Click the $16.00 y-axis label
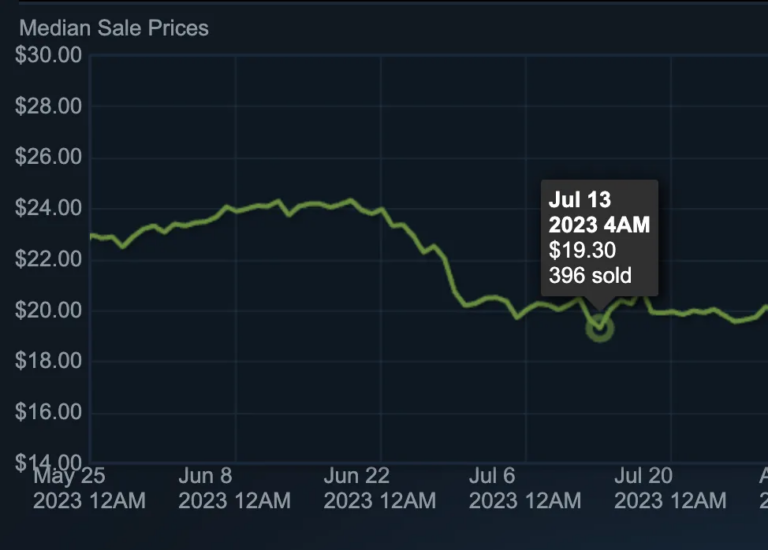This screenshot has width=768, height=550. [48, 413]
